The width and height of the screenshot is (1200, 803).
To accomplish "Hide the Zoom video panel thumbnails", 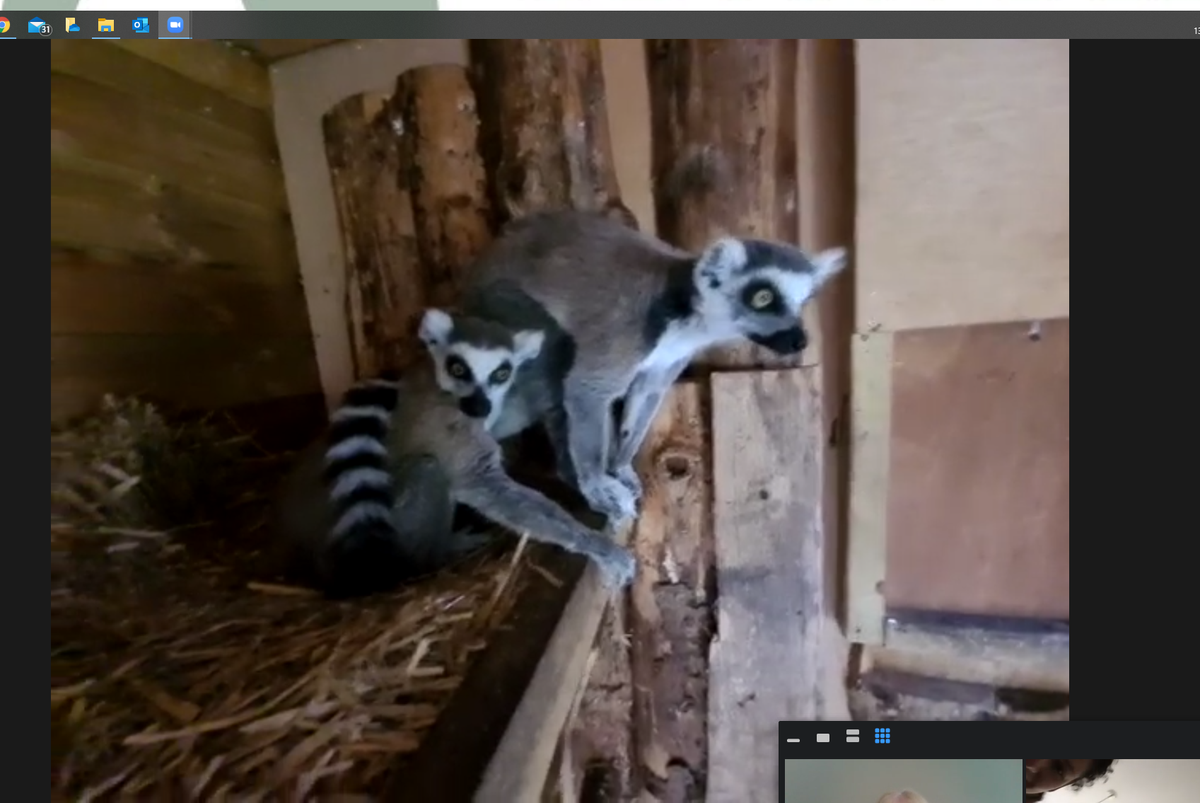I will [794, 738].
